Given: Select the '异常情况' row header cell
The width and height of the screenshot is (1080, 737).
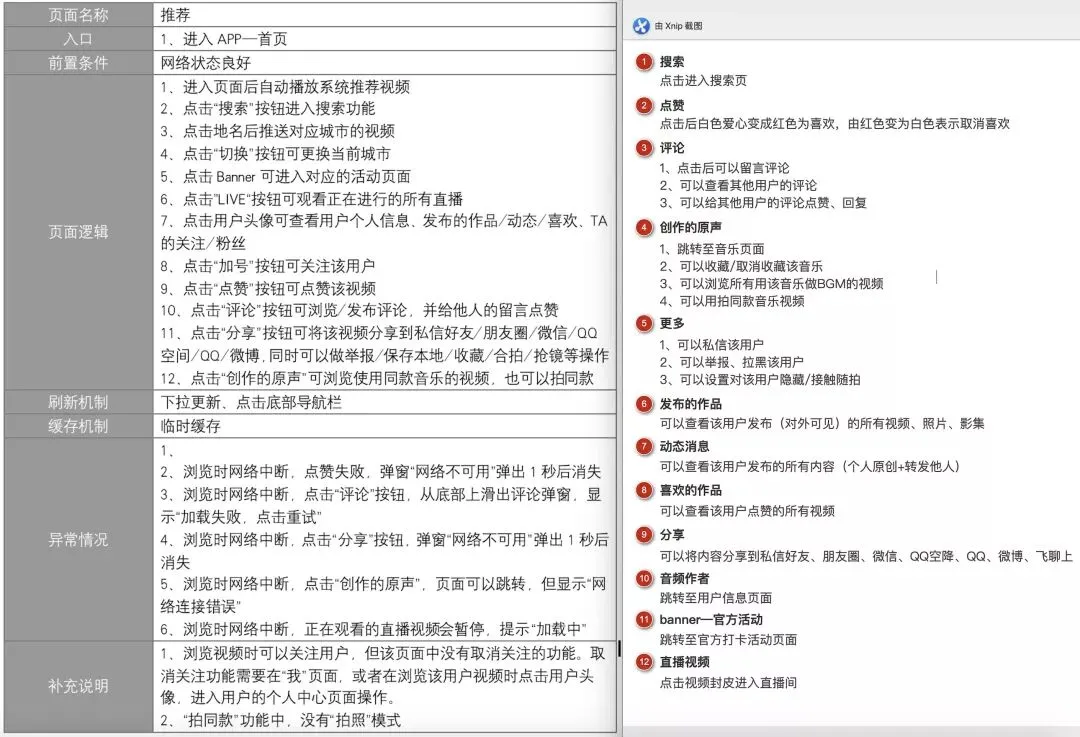Looking at the screenshot, I should pyautogui.click(x=79, y=540).
